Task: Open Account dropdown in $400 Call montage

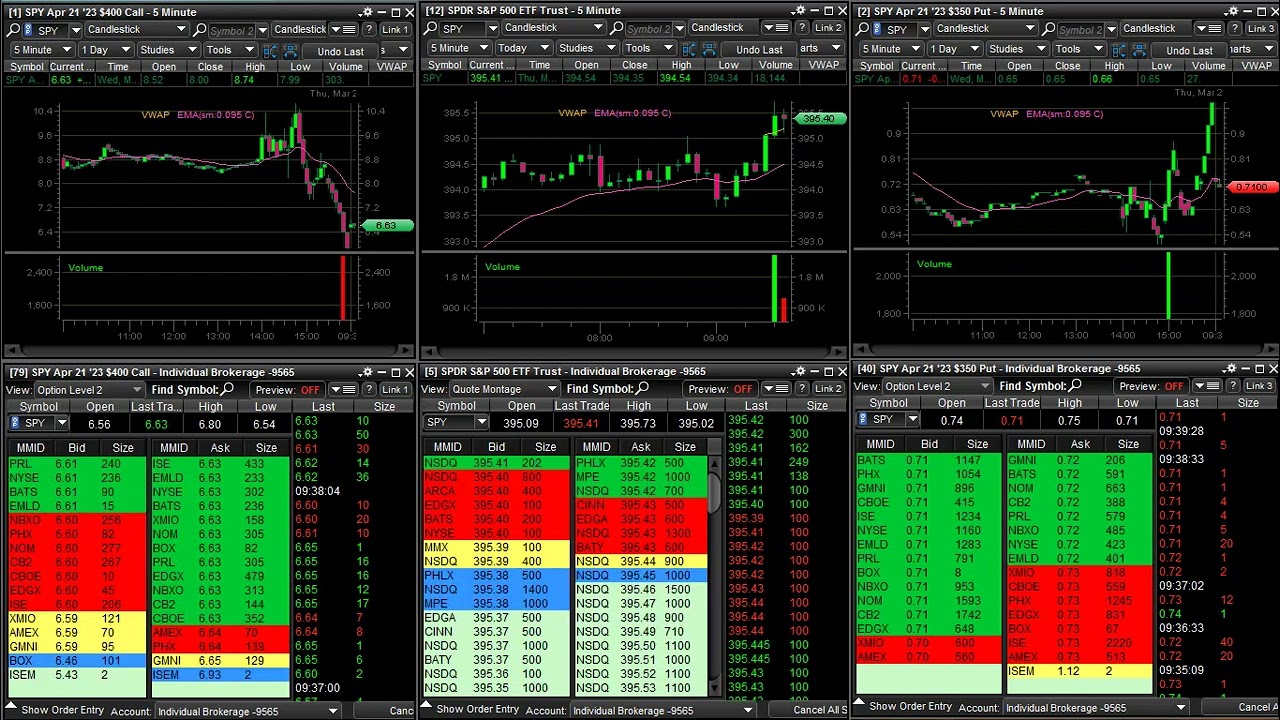Action: coord(248,711)
